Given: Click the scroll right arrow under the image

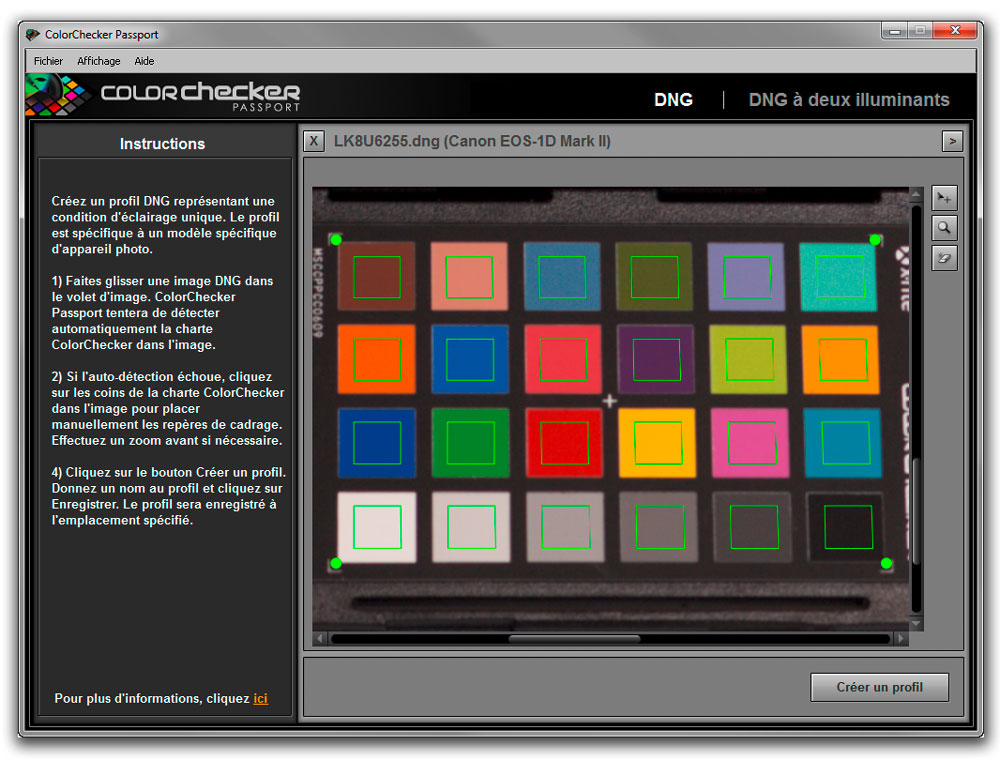Looking at the screenshot, I should [x=901, y=638].
